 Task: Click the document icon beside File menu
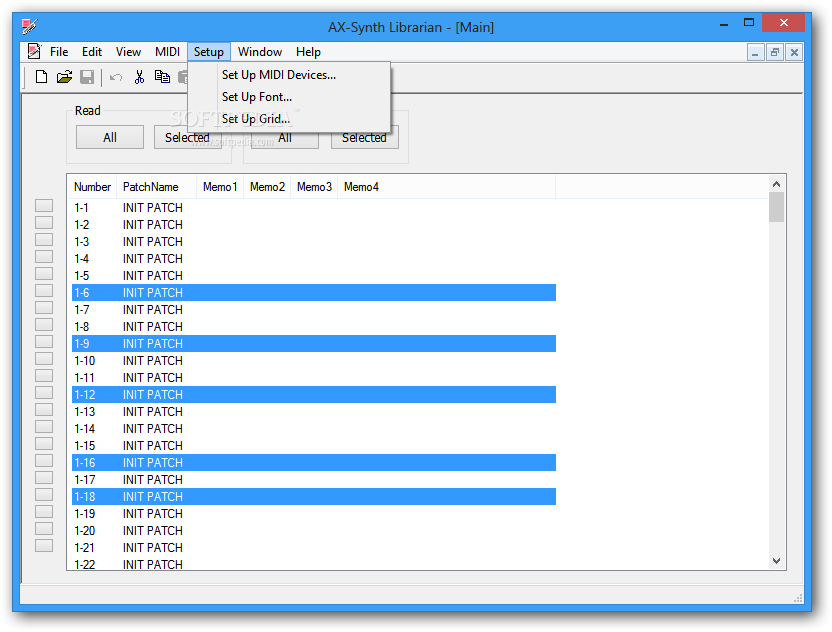click(34, 51)
